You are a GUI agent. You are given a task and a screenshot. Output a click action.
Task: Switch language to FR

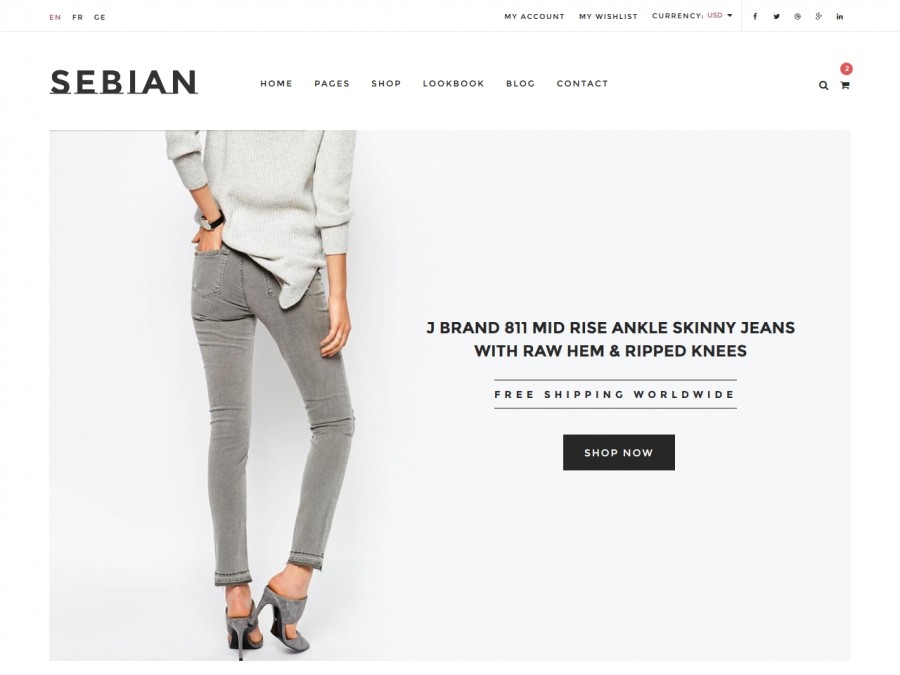77,17
